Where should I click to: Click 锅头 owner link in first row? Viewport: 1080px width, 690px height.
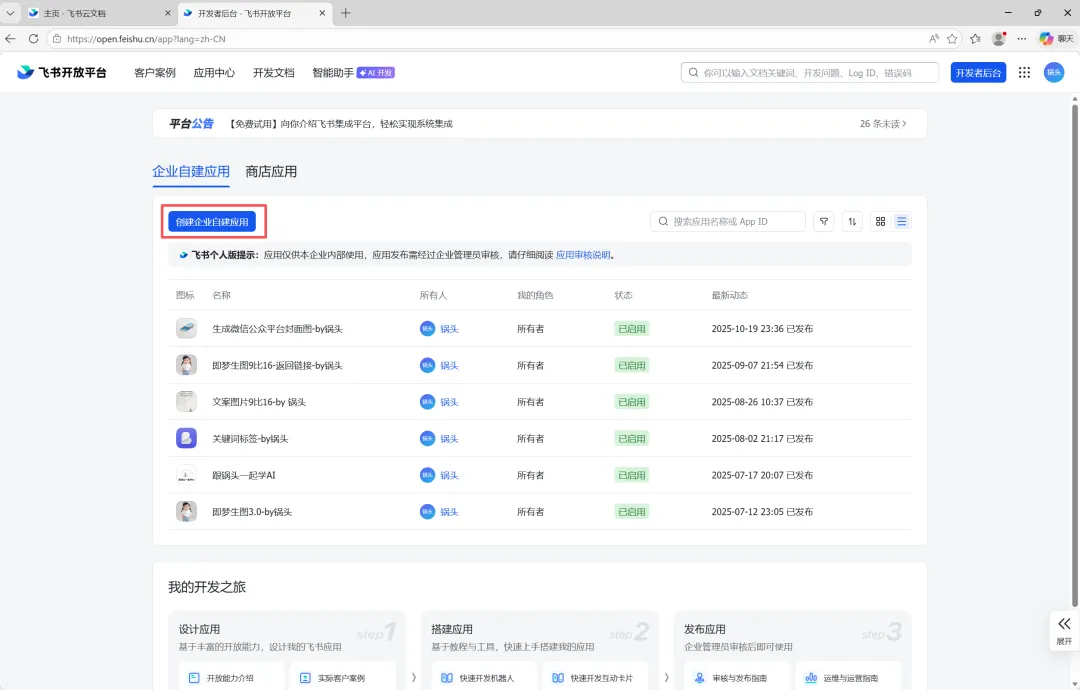449,329
